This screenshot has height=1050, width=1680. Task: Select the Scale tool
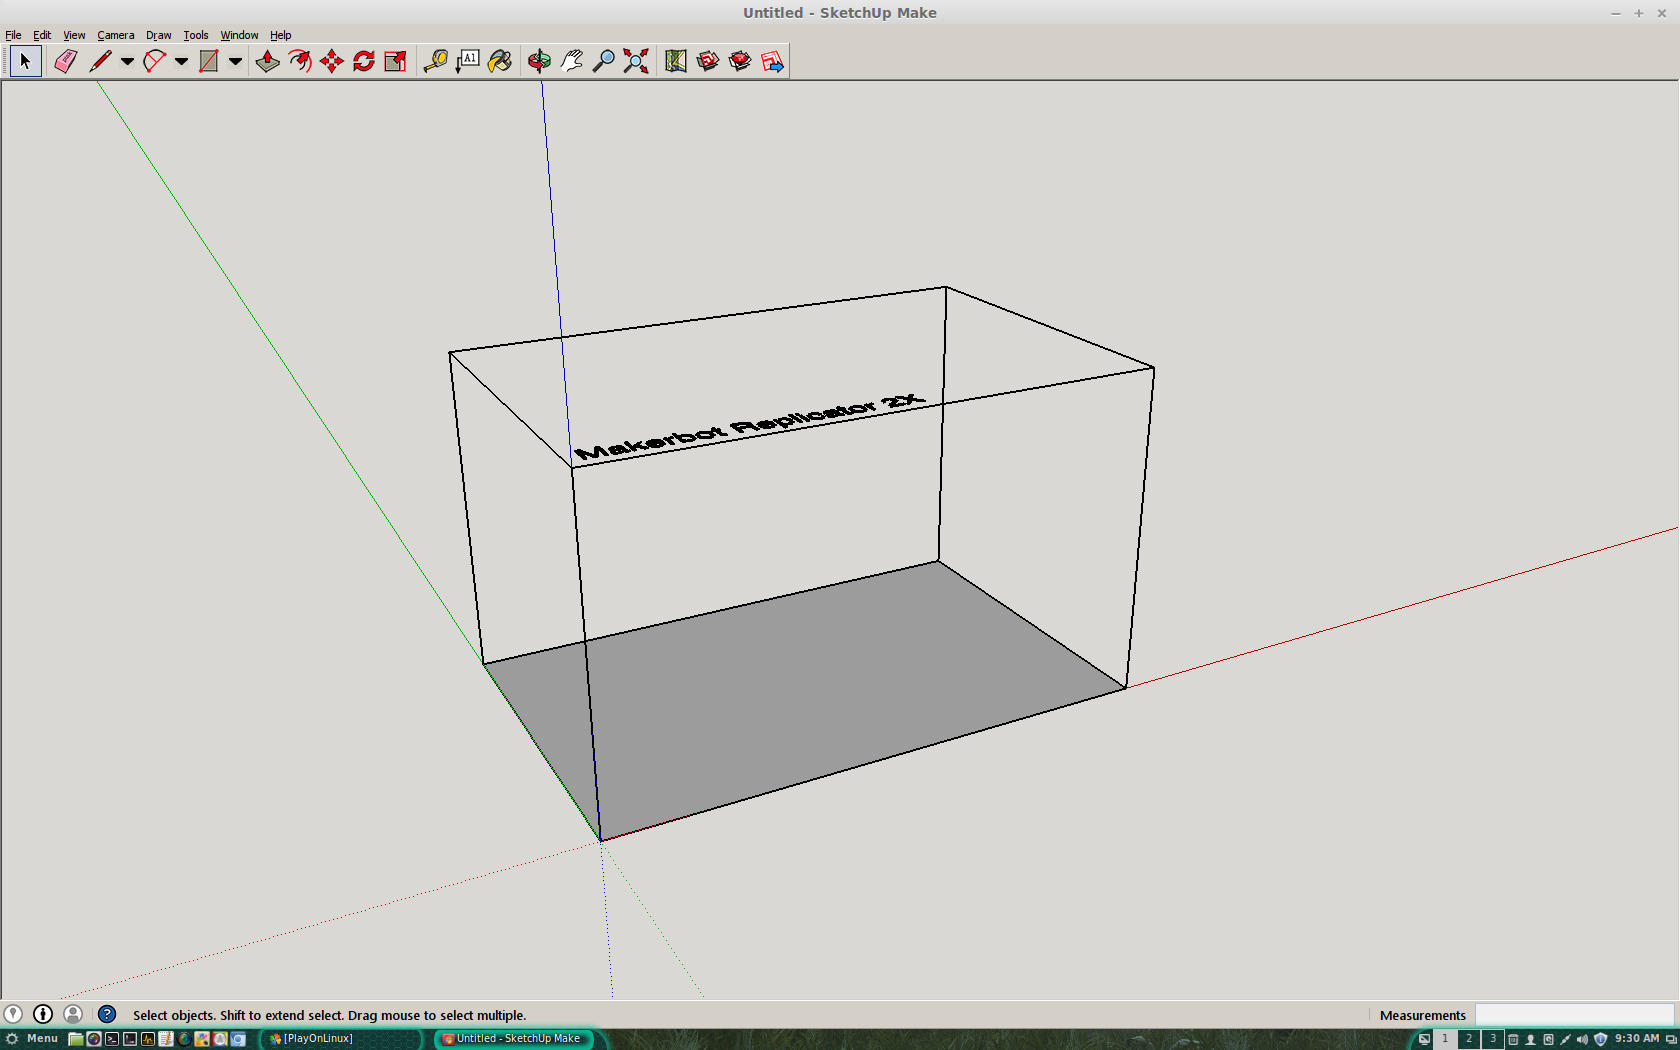tap(396, 62)
